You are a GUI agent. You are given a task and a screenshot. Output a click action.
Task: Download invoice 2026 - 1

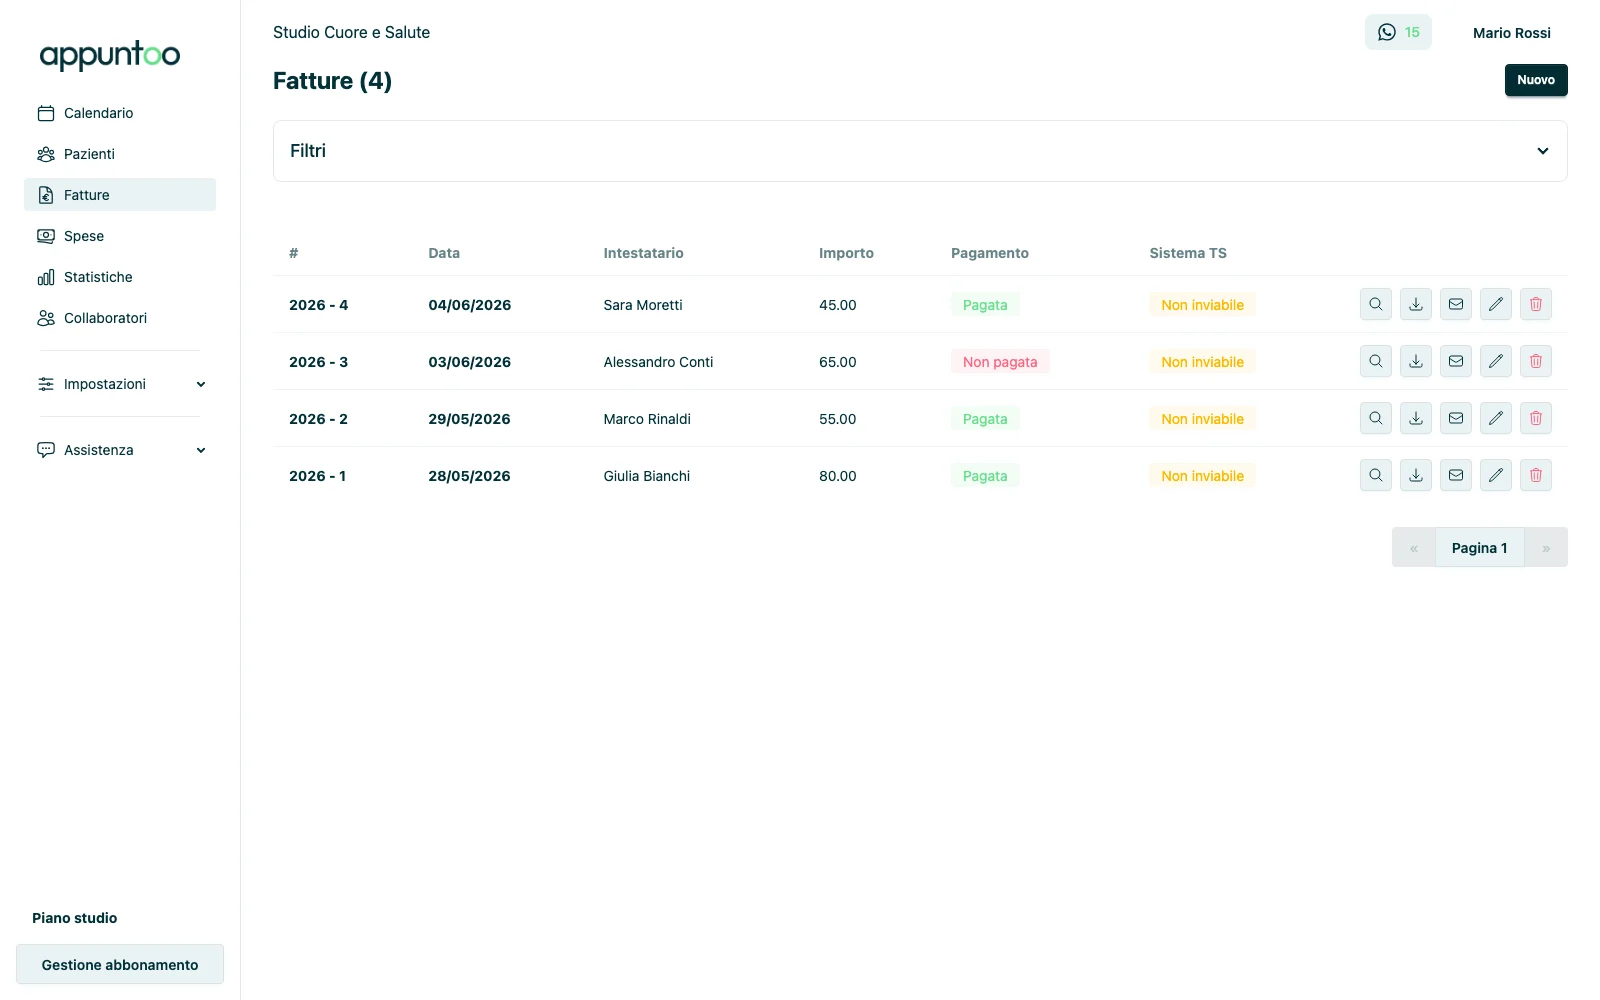(x=1416, y=475)
